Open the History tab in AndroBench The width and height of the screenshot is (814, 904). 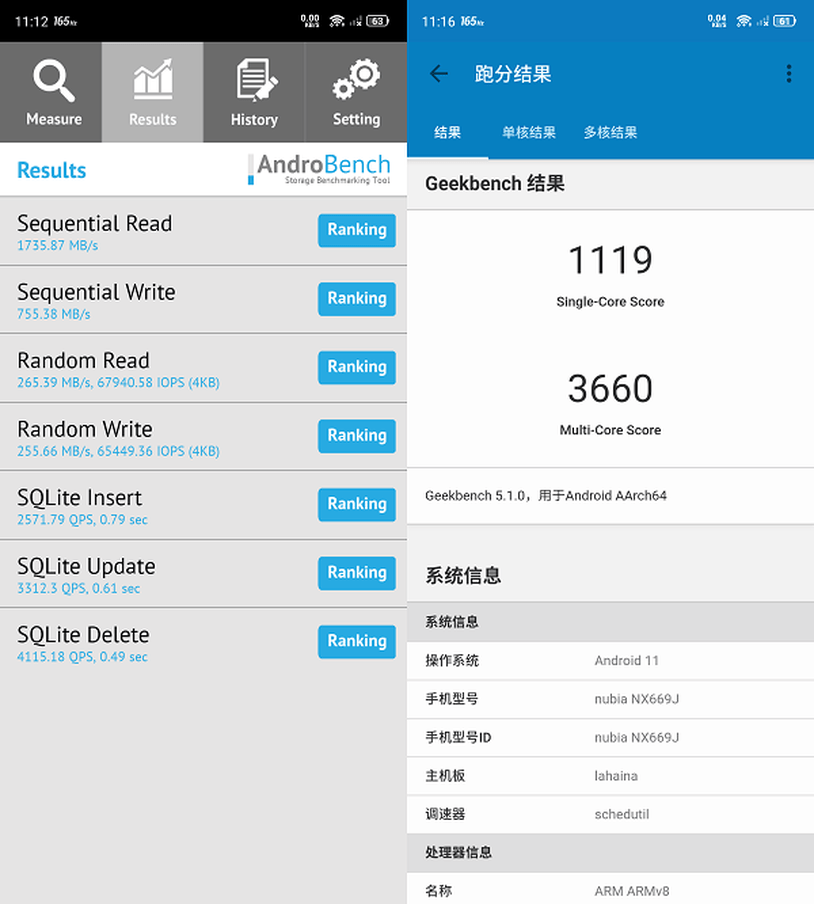tap(254, 92)
